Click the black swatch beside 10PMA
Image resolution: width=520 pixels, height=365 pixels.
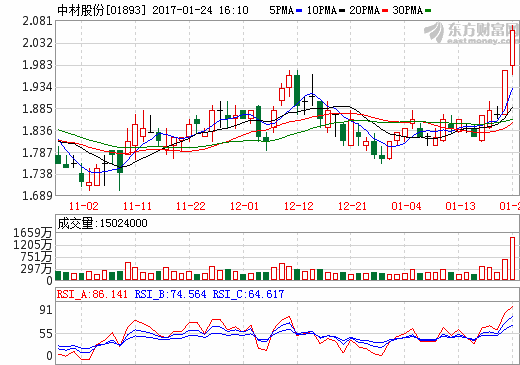click(342, 11)
